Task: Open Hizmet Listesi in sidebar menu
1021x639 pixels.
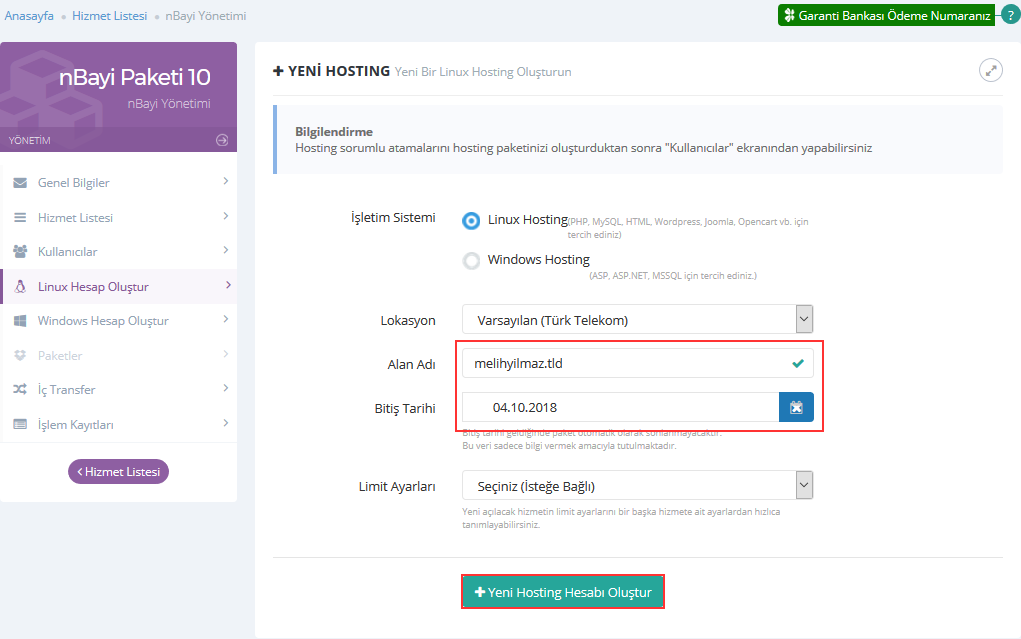Action: pyautogui.click(x=75, y=218)
